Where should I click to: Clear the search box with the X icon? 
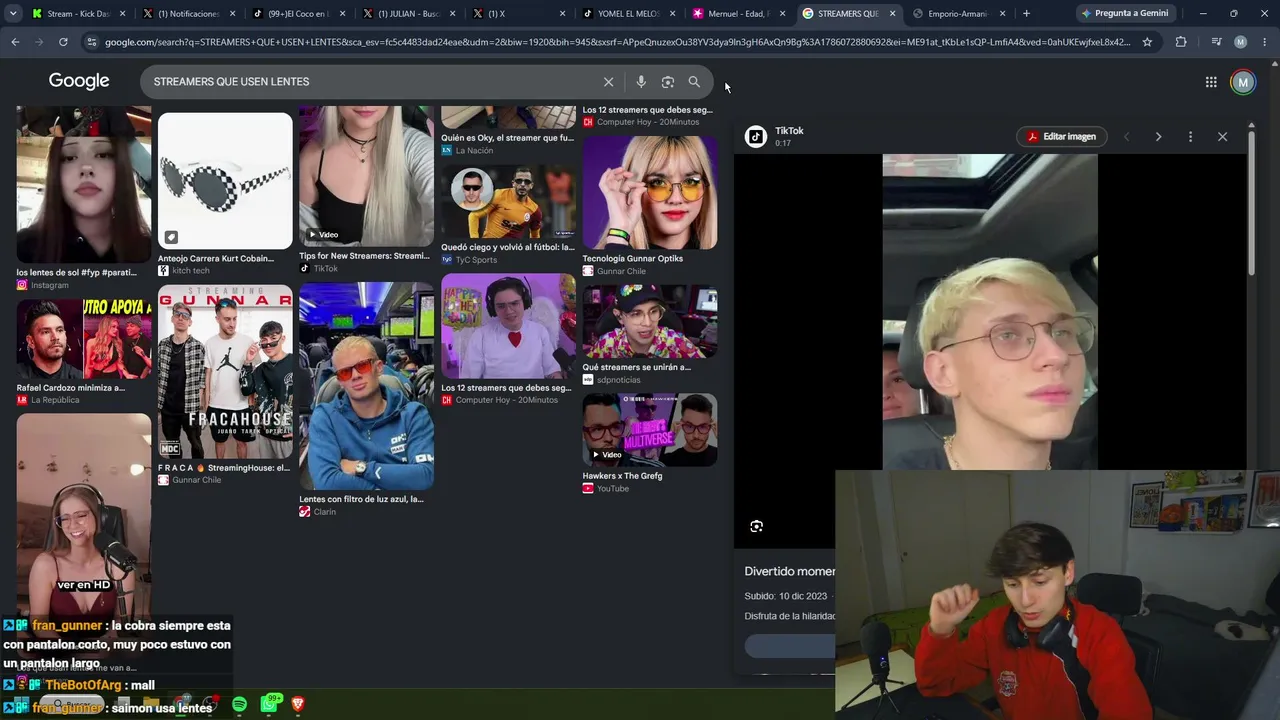(608, 82)
